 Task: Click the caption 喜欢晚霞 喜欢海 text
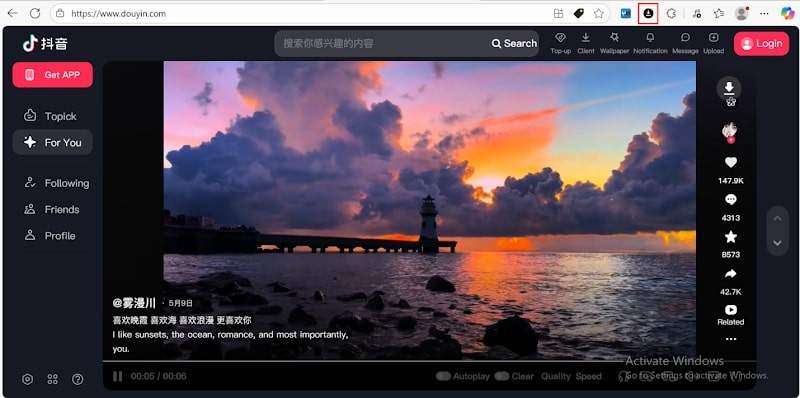coord(182,320)
